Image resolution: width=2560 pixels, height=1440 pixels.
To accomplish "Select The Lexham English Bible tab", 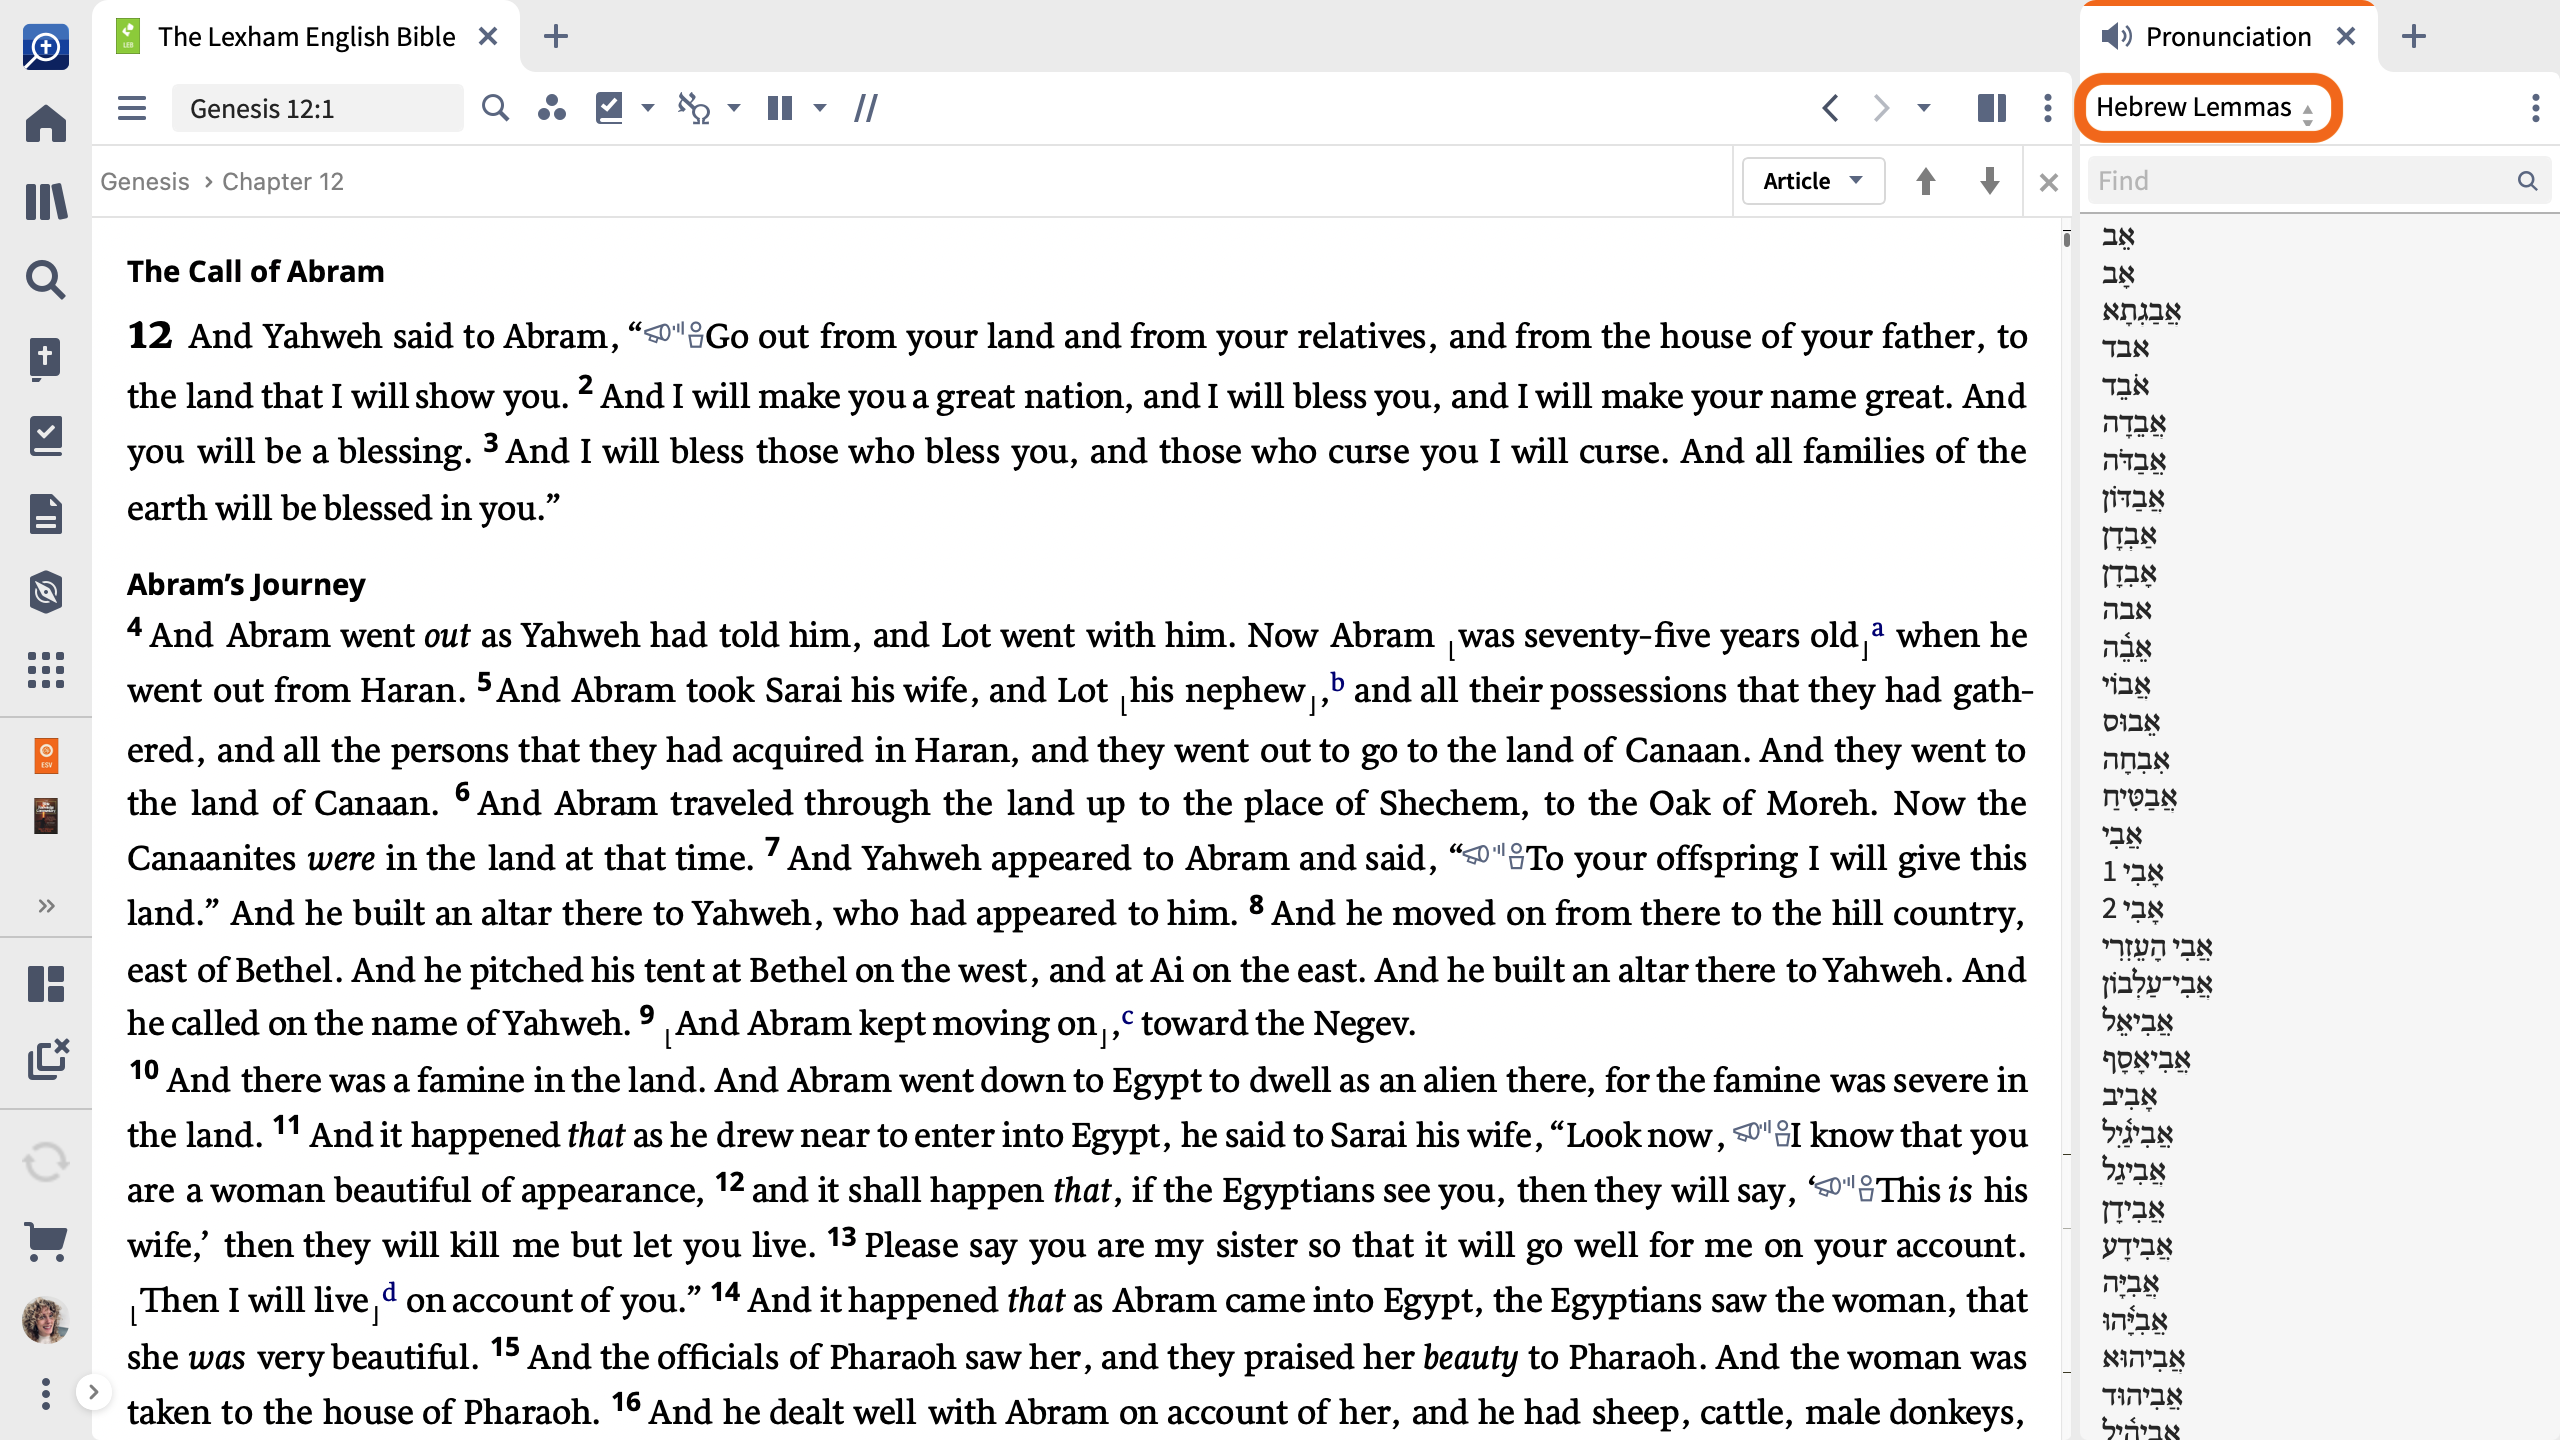I will tap(305, 37).
